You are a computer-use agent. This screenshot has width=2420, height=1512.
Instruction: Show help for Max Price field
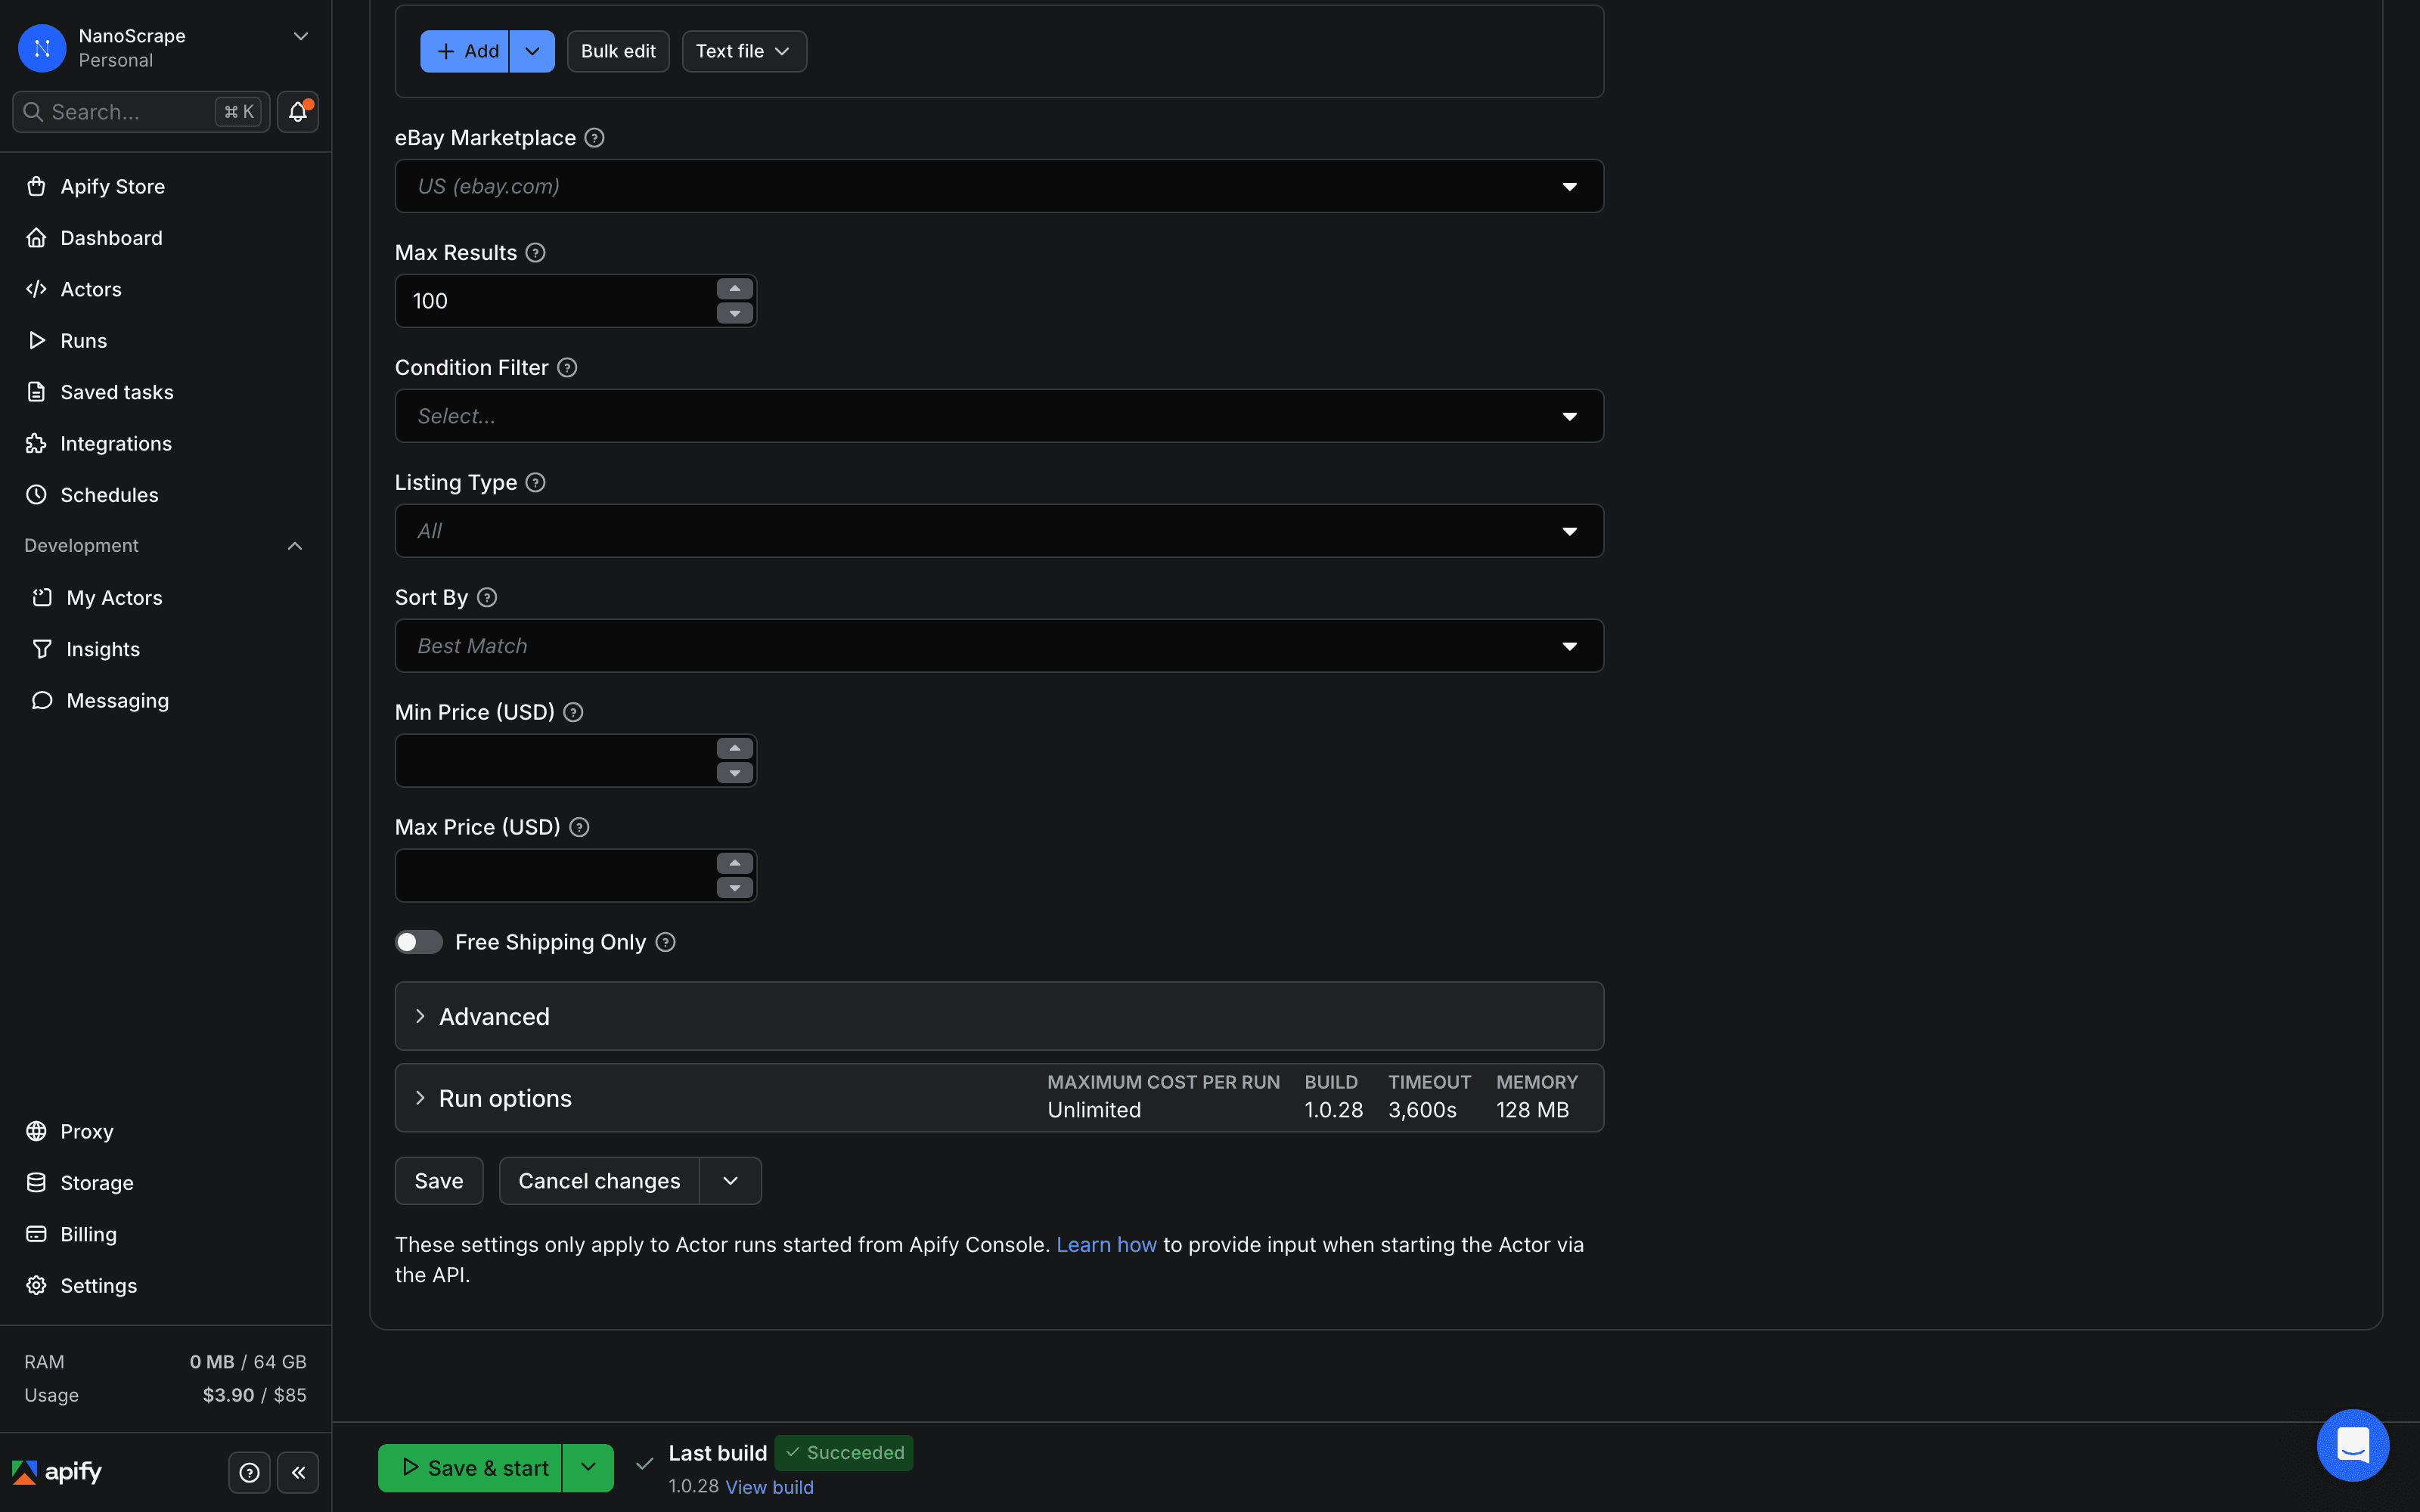[x=579, y=828]
